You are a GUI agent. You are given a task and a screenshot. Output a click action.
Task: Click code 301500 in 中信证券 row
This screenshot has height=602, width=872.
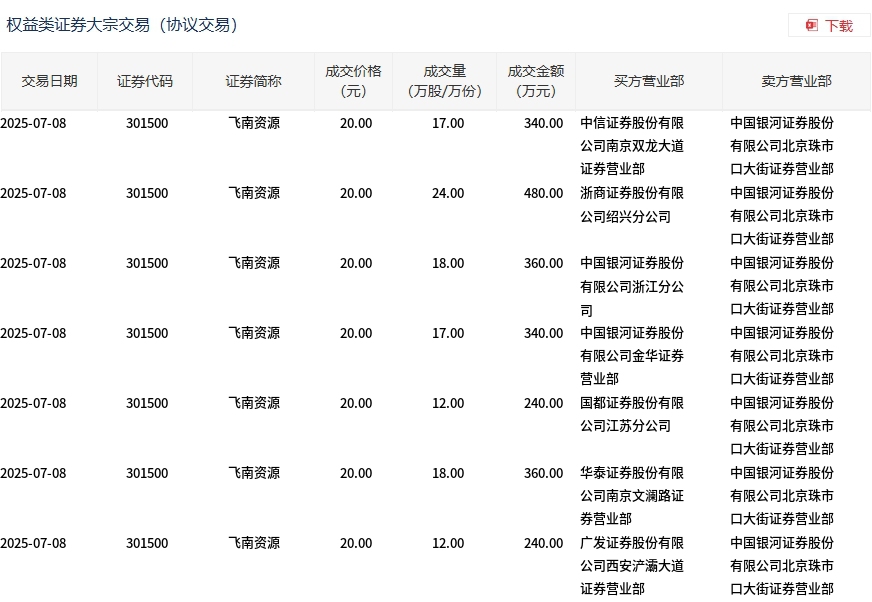147,124
